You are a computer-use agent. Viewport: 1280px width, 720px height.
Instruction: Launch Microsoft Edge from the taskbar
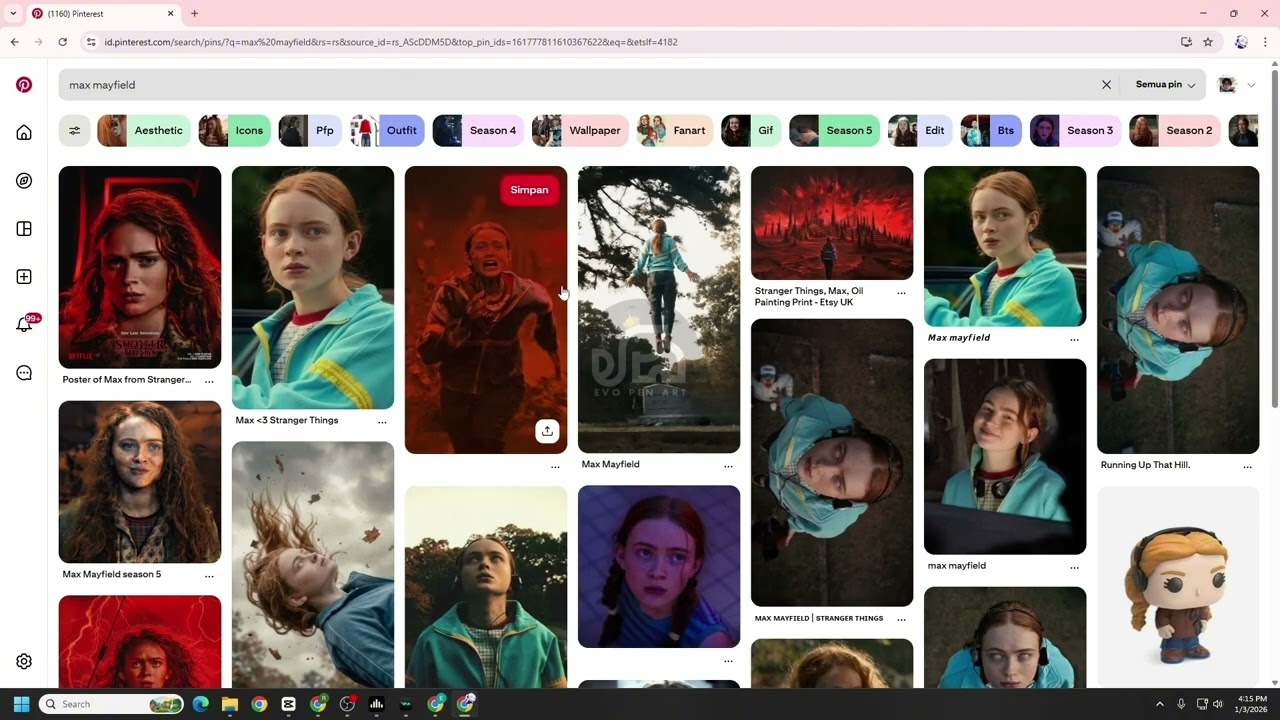tap(201, 704)
